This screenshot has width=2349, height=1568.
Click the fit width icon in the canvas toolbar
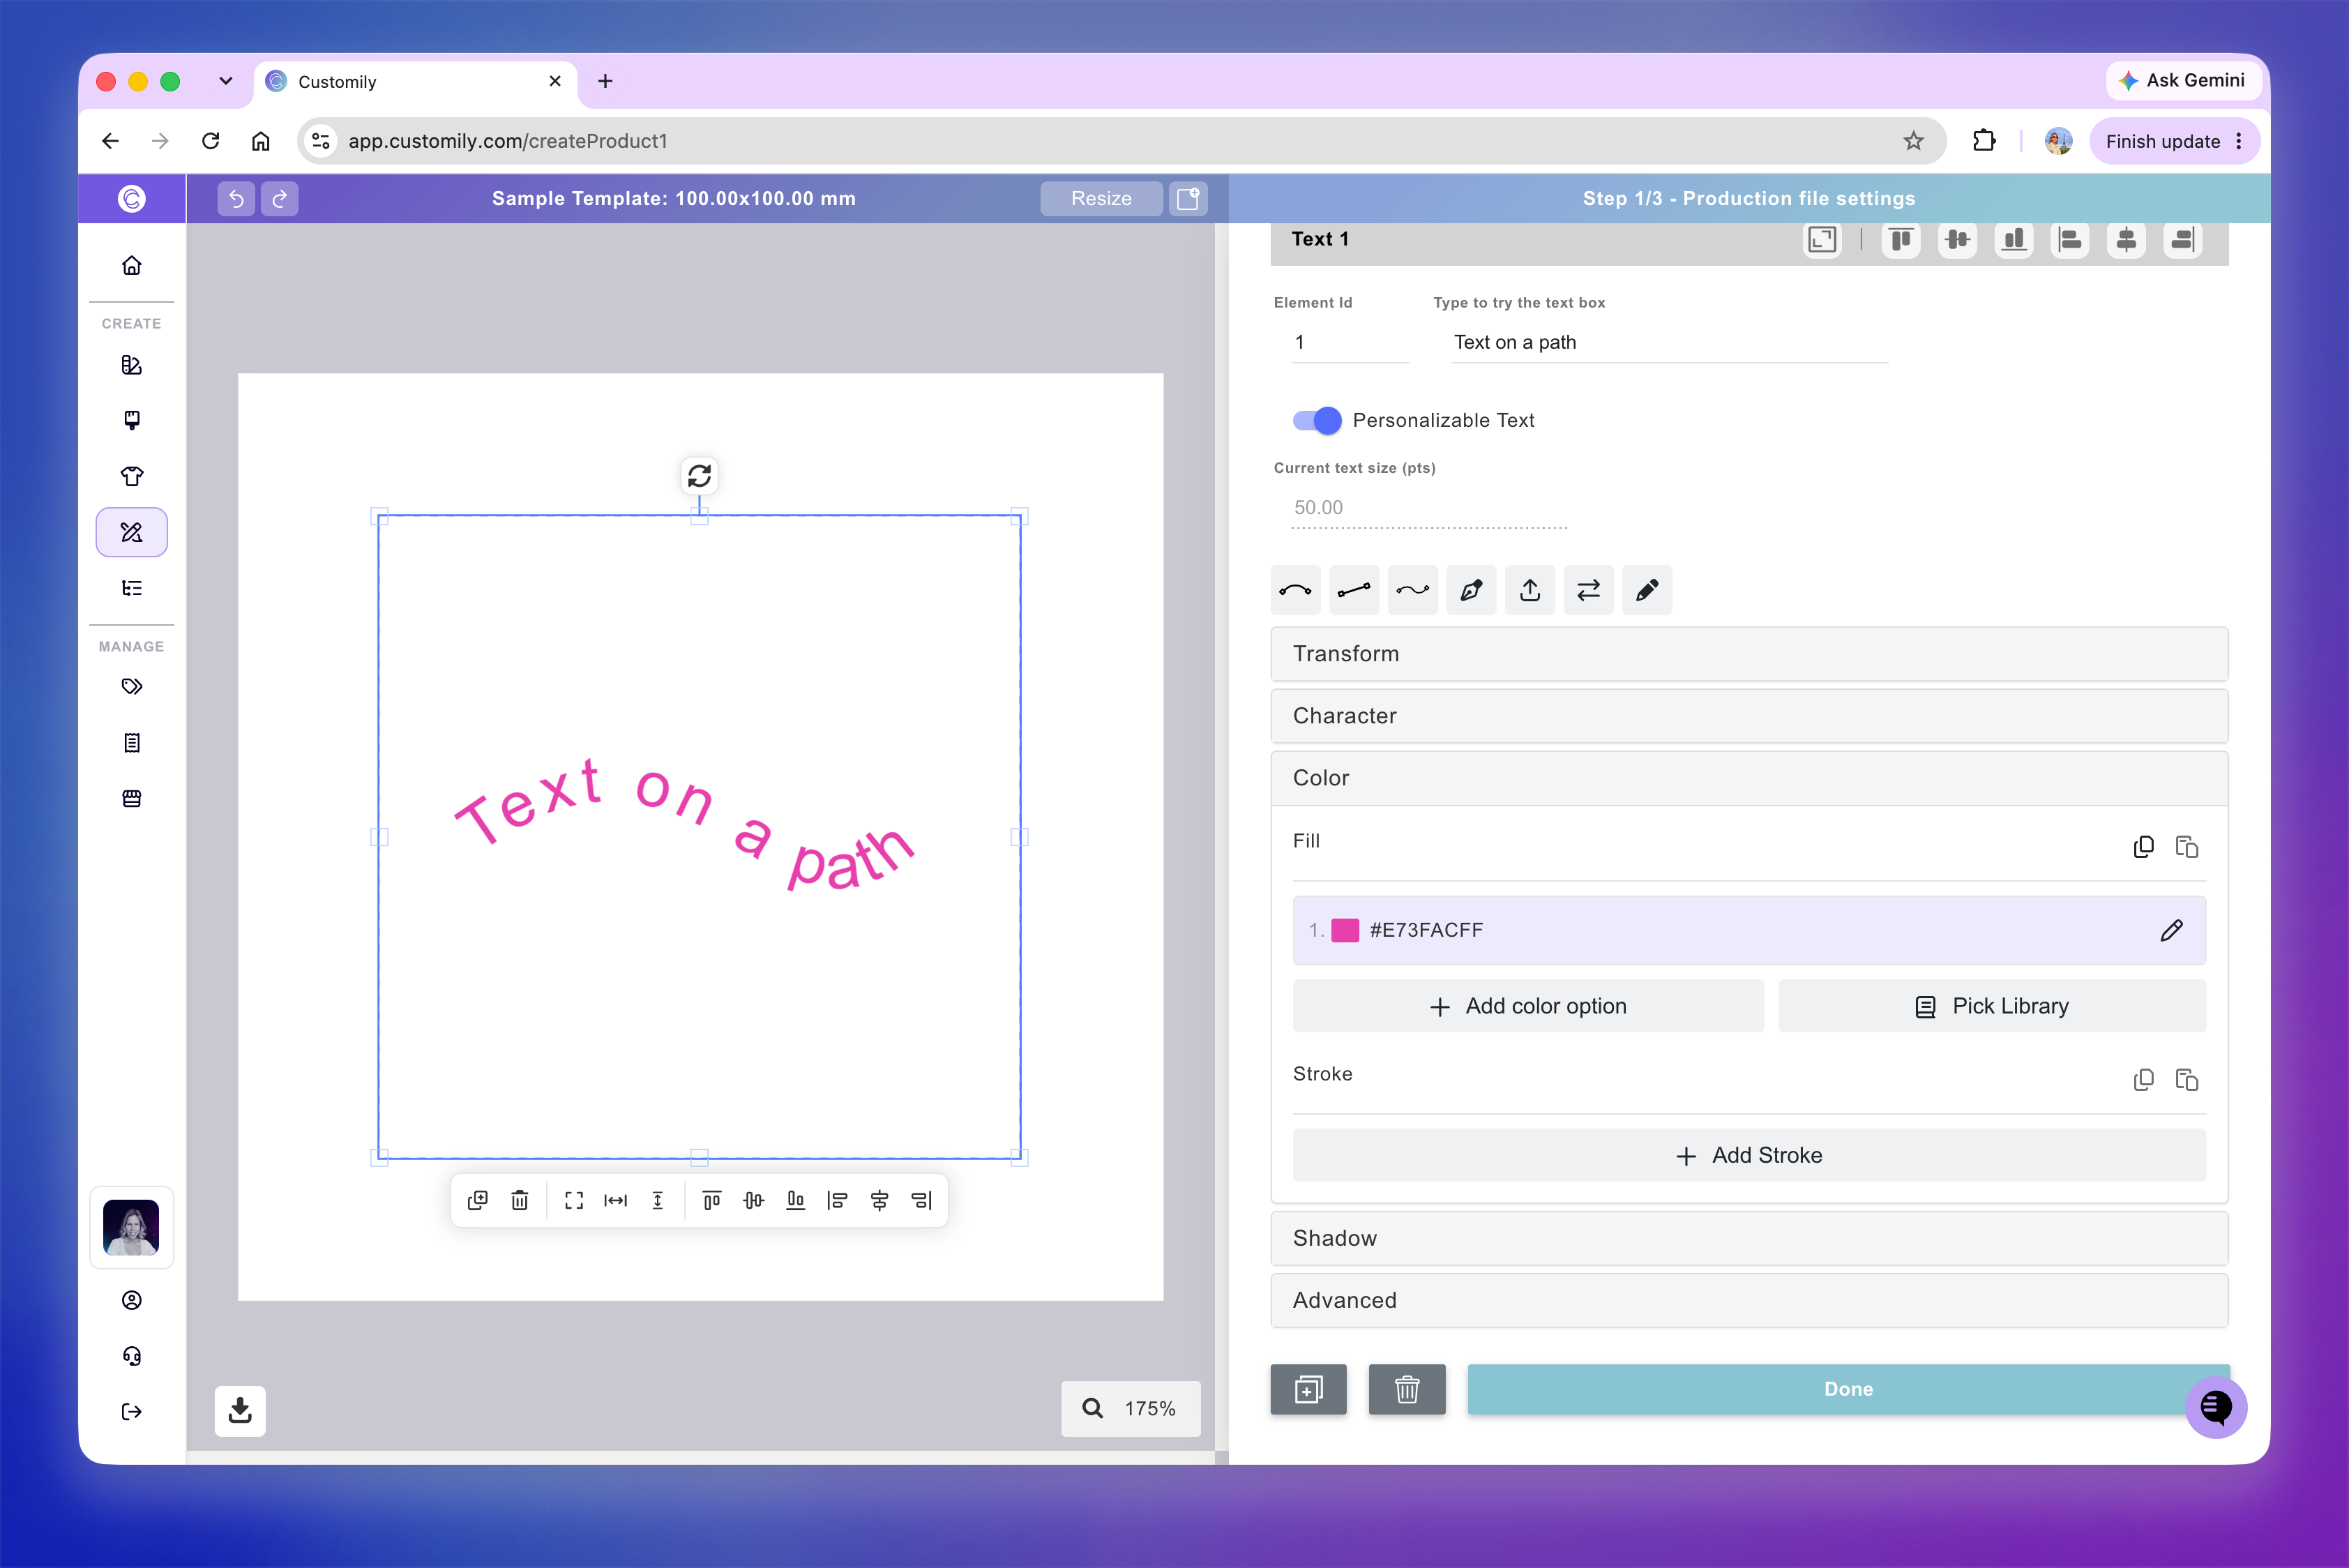point(616,1200)
